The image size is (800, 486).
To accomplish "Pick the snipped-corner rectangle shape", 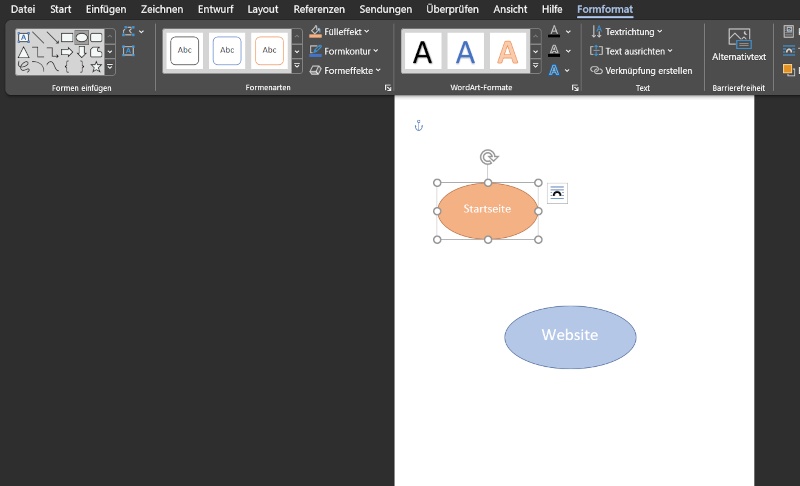I will (96, 52).
